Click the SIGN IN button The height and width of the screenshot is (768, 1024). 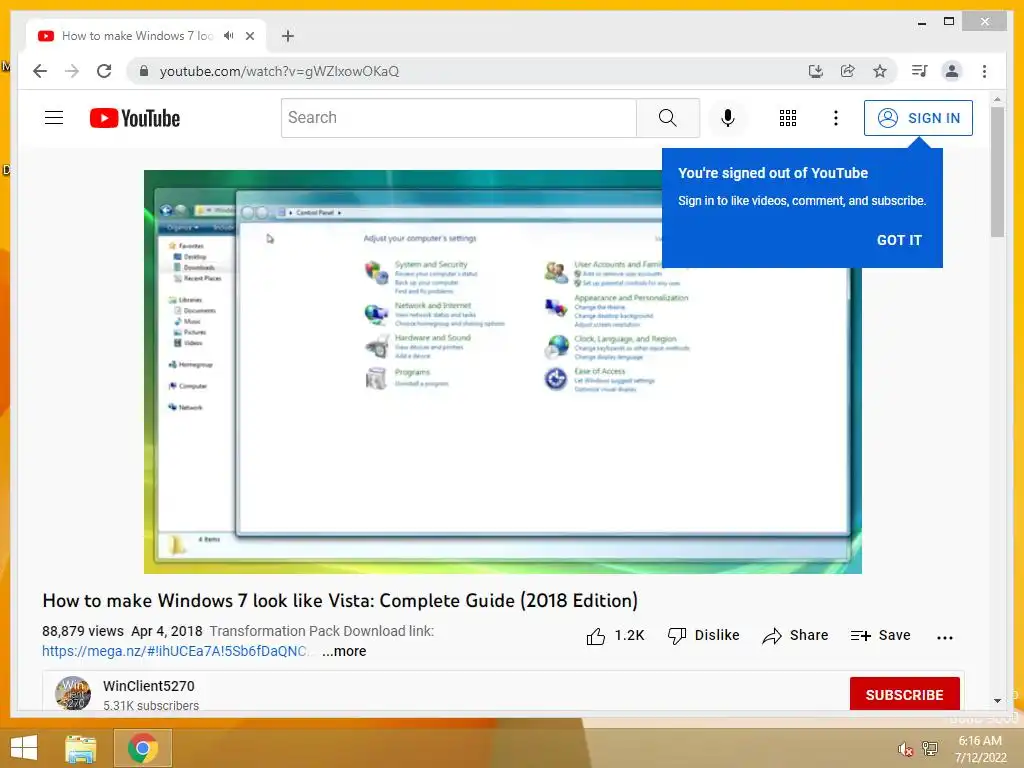[918, 118]
